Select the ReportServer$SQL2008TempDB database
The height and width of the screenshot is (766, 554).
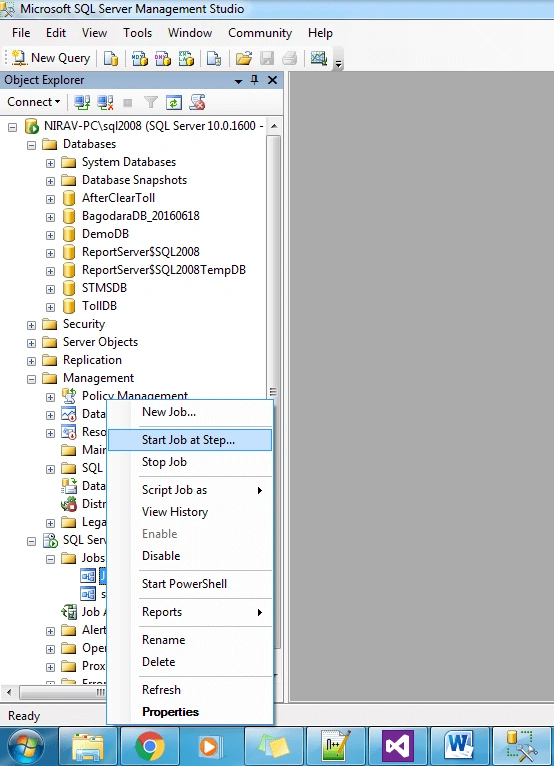pyautogui.click(x=164, y=270)
